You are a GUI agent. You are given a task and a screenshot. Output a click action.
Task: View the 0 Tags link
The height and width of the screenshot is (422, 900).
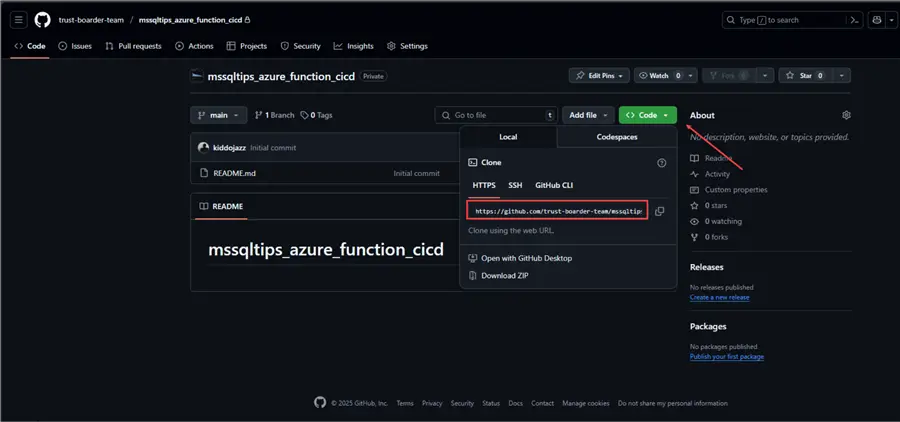[316, 115]
